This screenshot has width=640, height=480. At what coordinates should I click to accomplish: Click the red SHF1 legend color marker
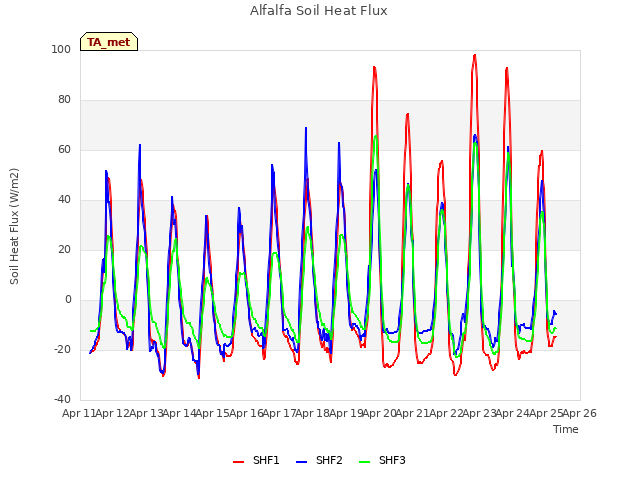(238, 462)
